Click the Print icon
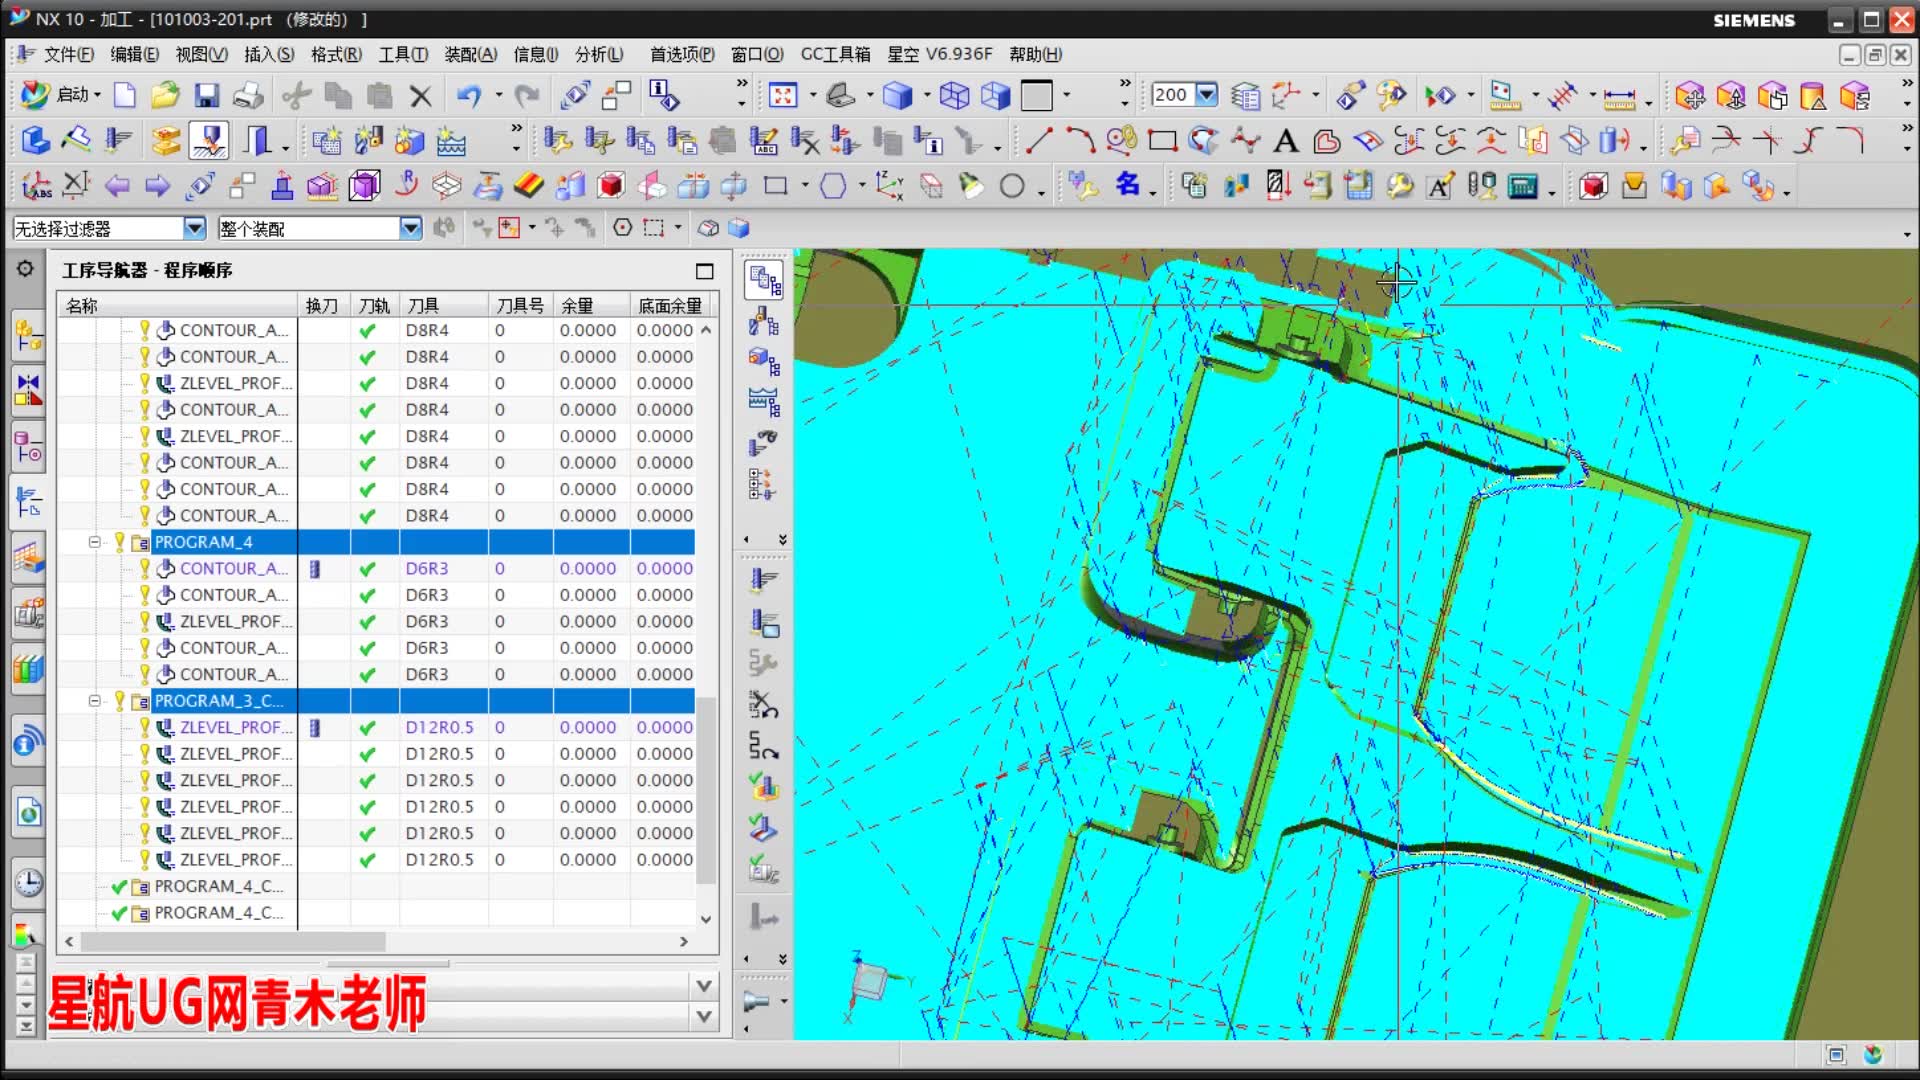The width and height of the screenshot is (1920, 1080). 248,96
